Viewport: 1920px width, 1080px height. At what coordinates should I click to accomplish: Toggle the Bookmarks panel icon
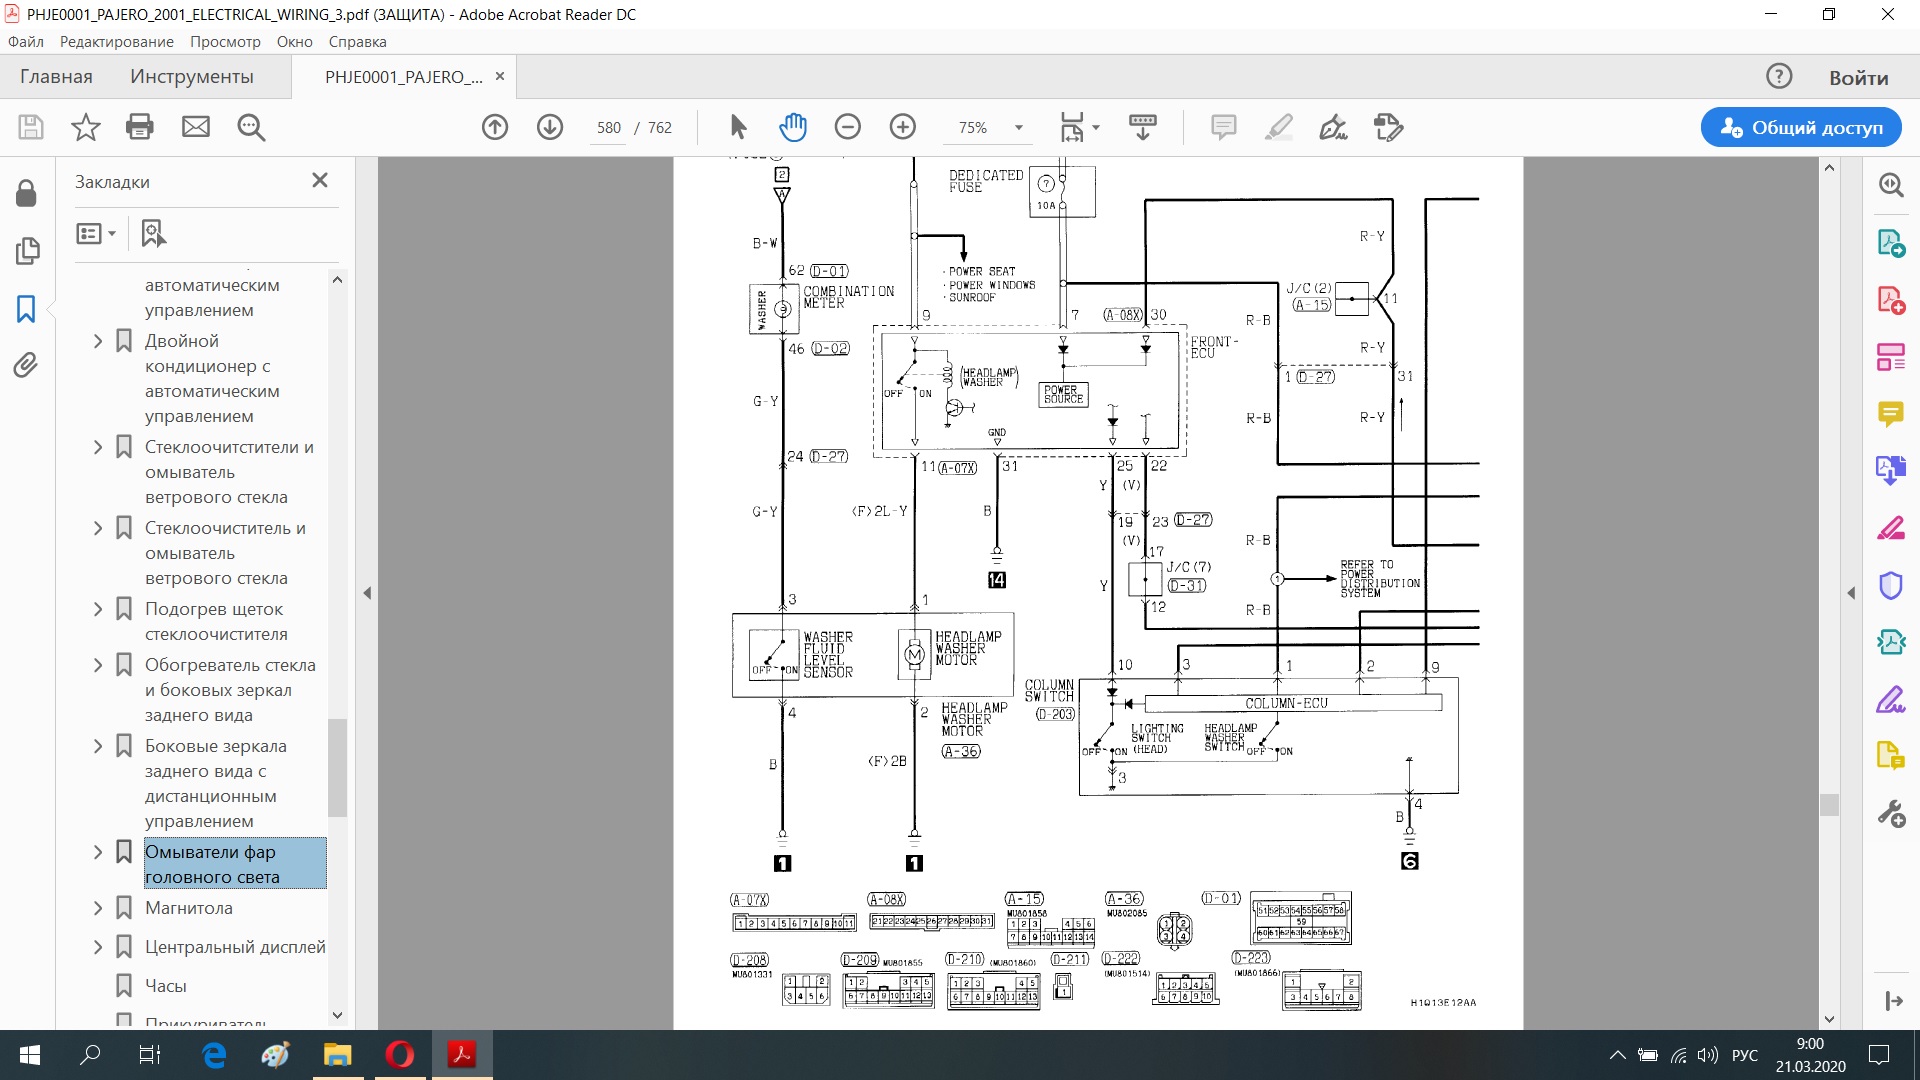27,309
